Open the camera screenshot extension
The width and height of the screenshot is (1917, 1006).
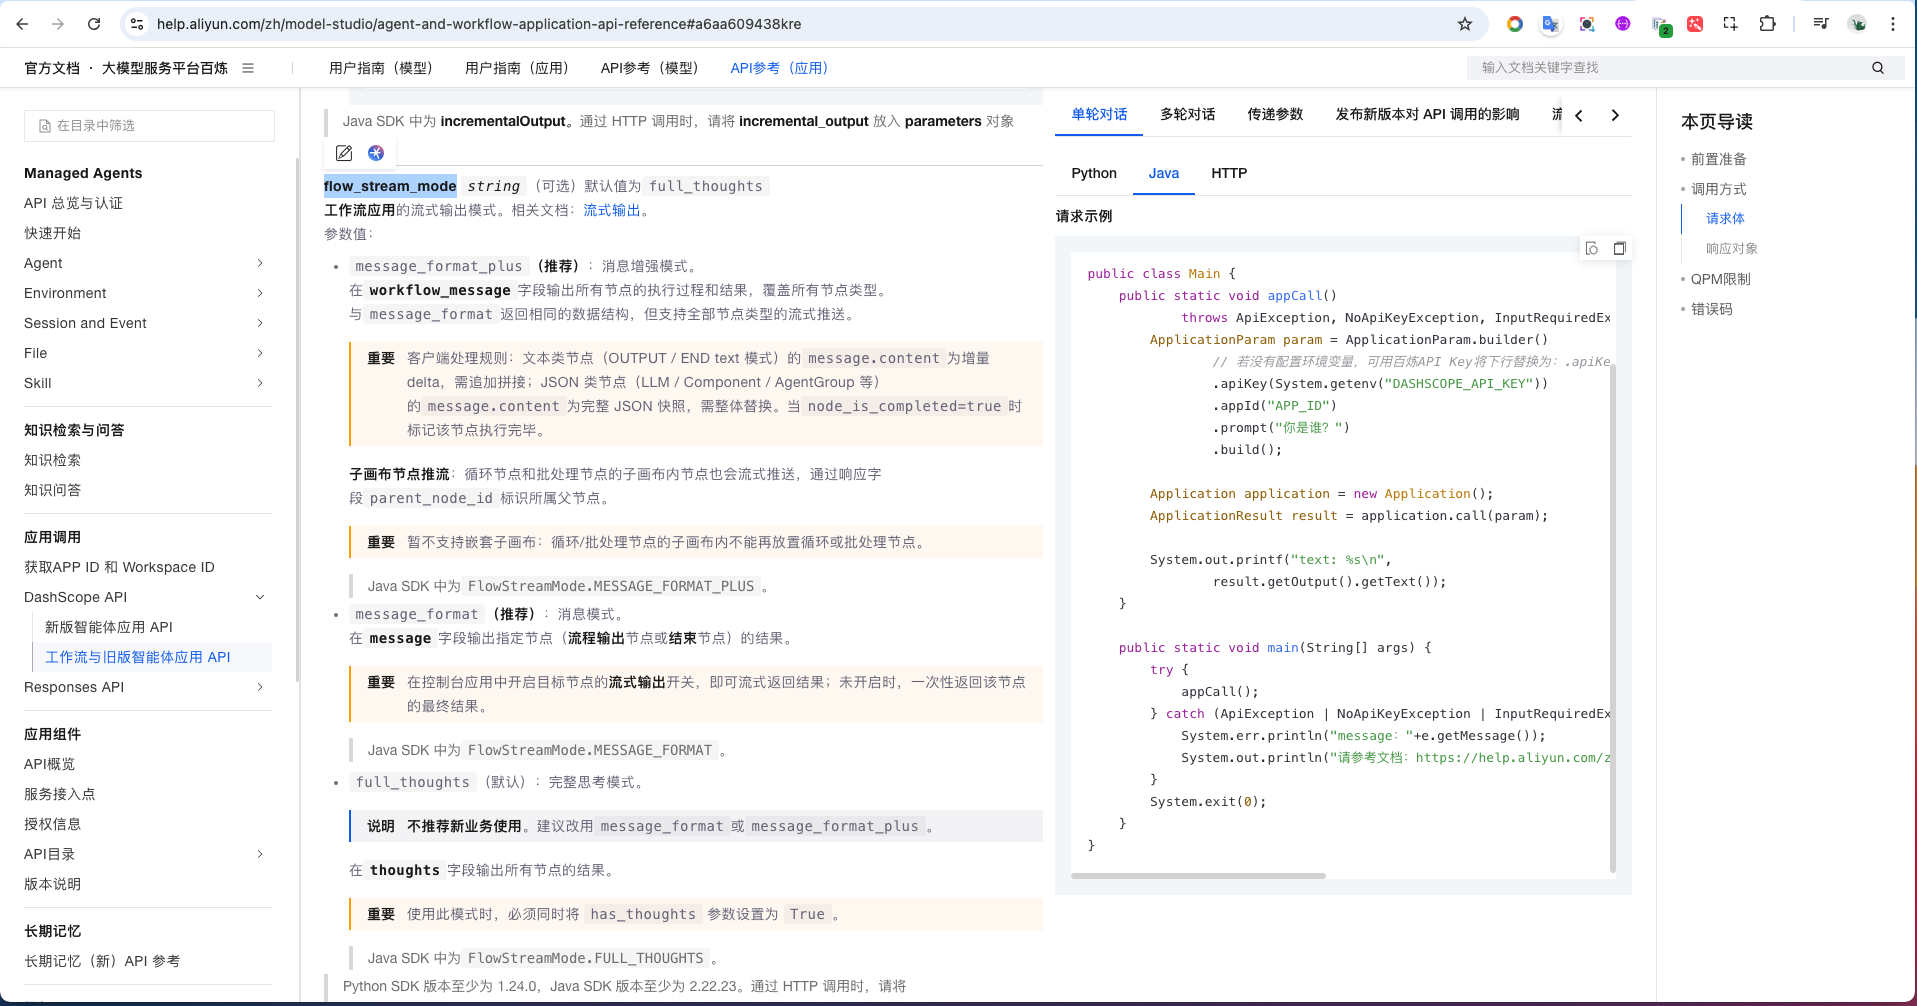(1587, 24)
